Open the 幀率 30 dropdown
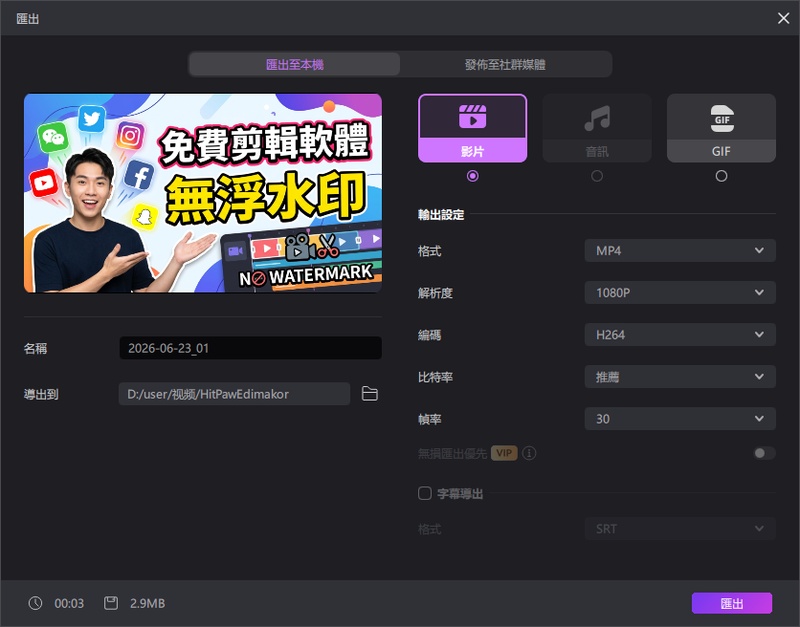Image resolution: width=800 pixels, height=627 pixels. (680, 419)
